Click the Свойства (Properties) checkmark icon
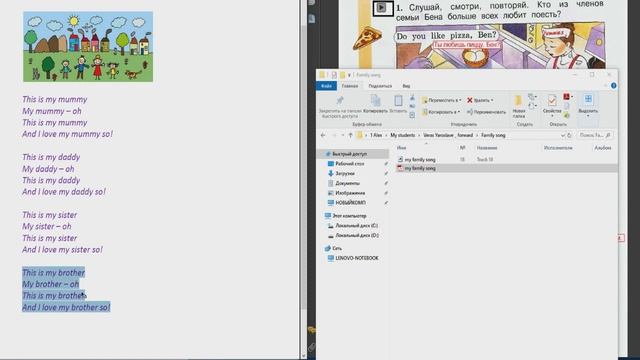Image resolution: width=640 pixels, height=360 pixels. [552, 100]
